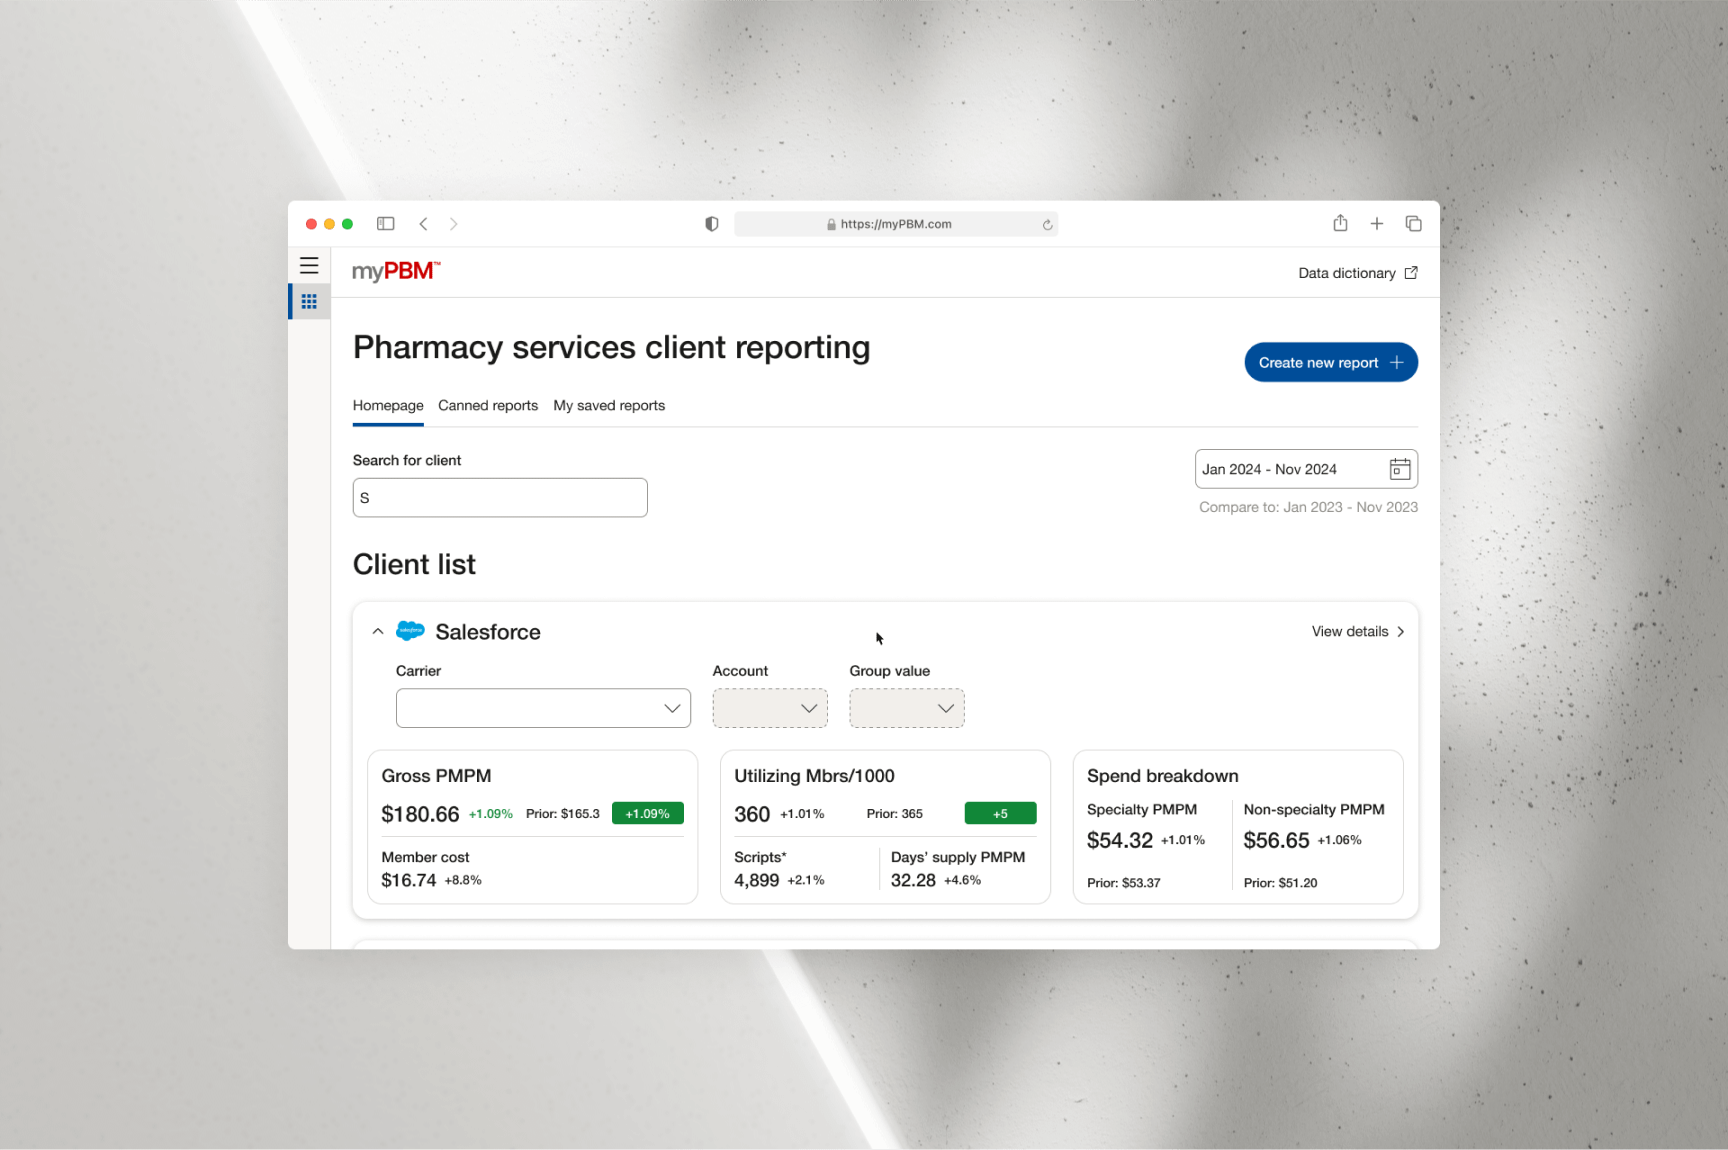Click the browser share icon
1728x1150 pixels.
coord(1340,223)
